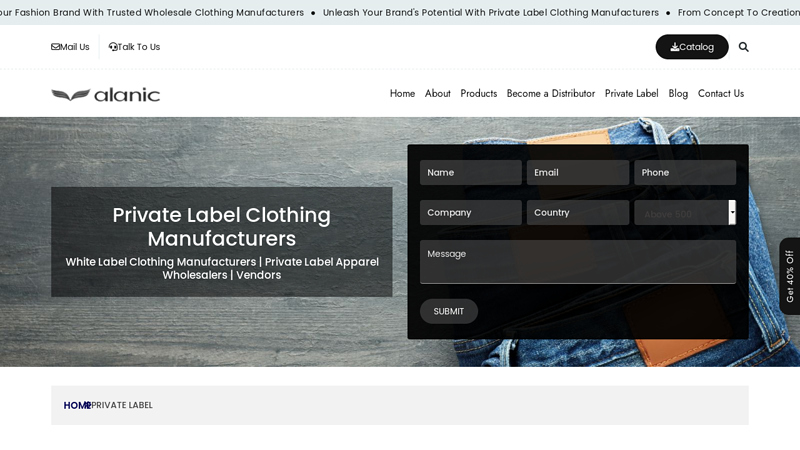Expand the Above 500 quantity dropdown
The image size is (800, 450).
tap(685, 212)
